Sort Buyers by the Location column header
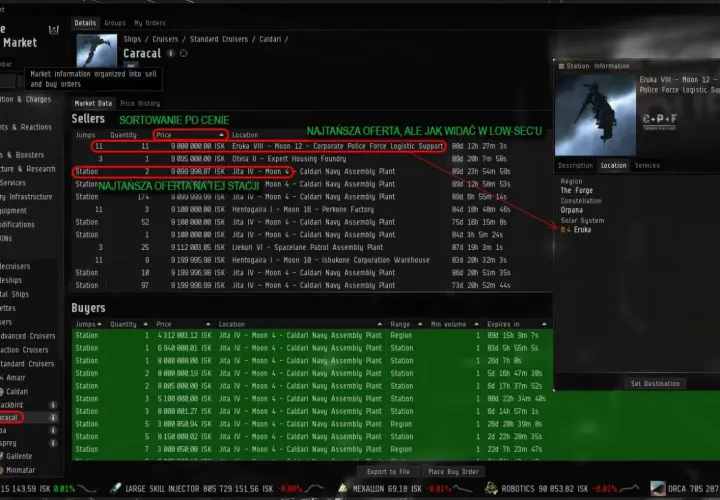This screenshot has width=720, height=500. coord(300,324)
